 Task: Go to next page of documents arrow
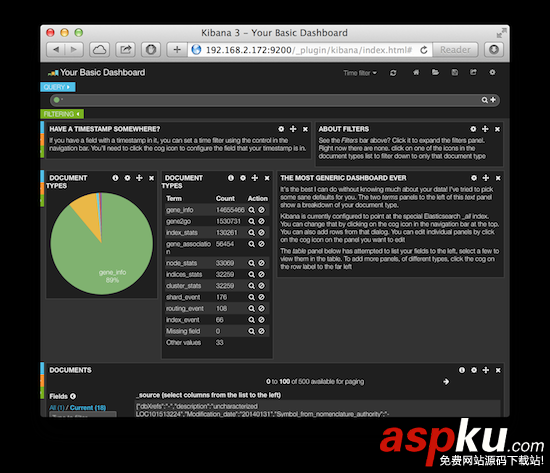tap(446, 381)
